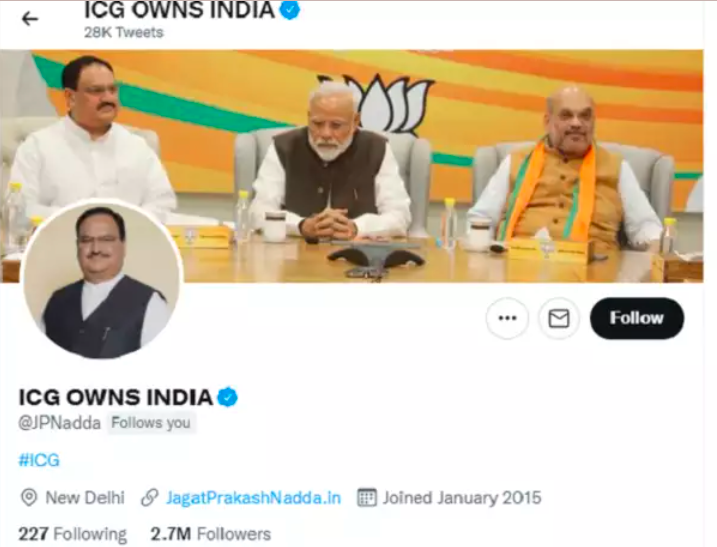Click the New Delhi location text
The height and width of the screenshot is (547, 717).
coord(85,498)
